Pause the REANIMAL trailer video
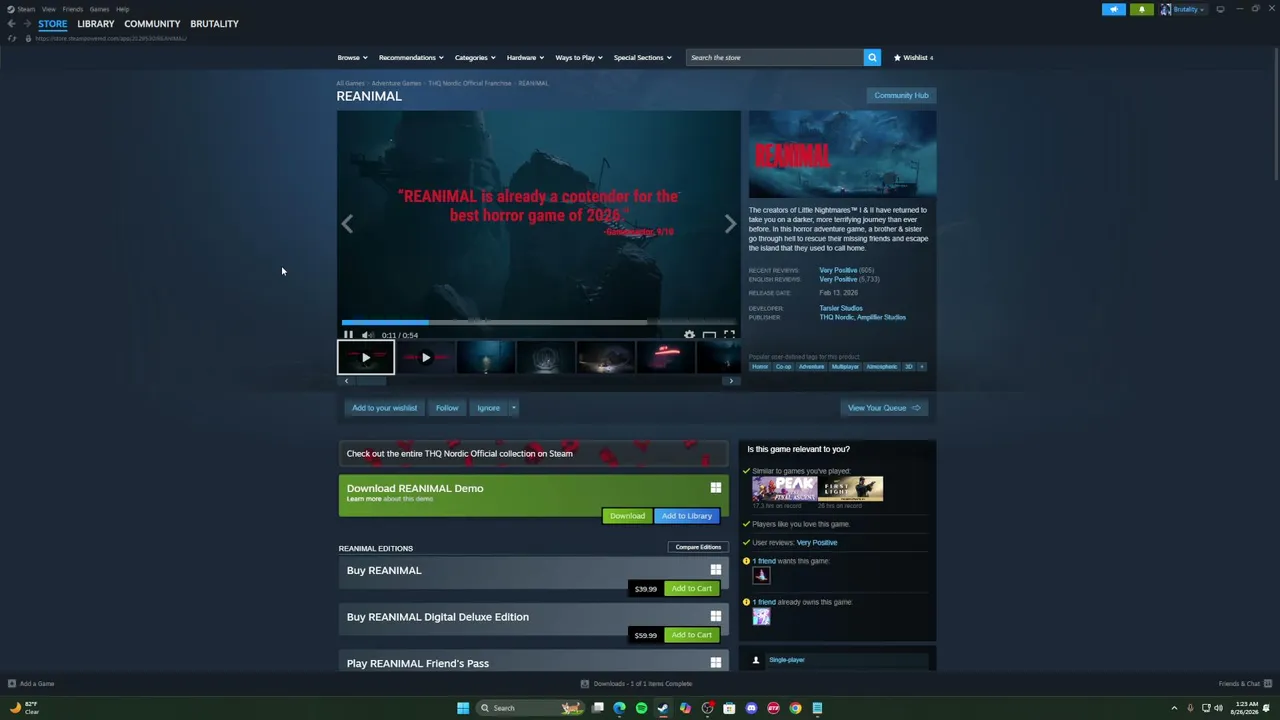The image size is (1280, 720). pyautogui.click(x=348, y=335)
